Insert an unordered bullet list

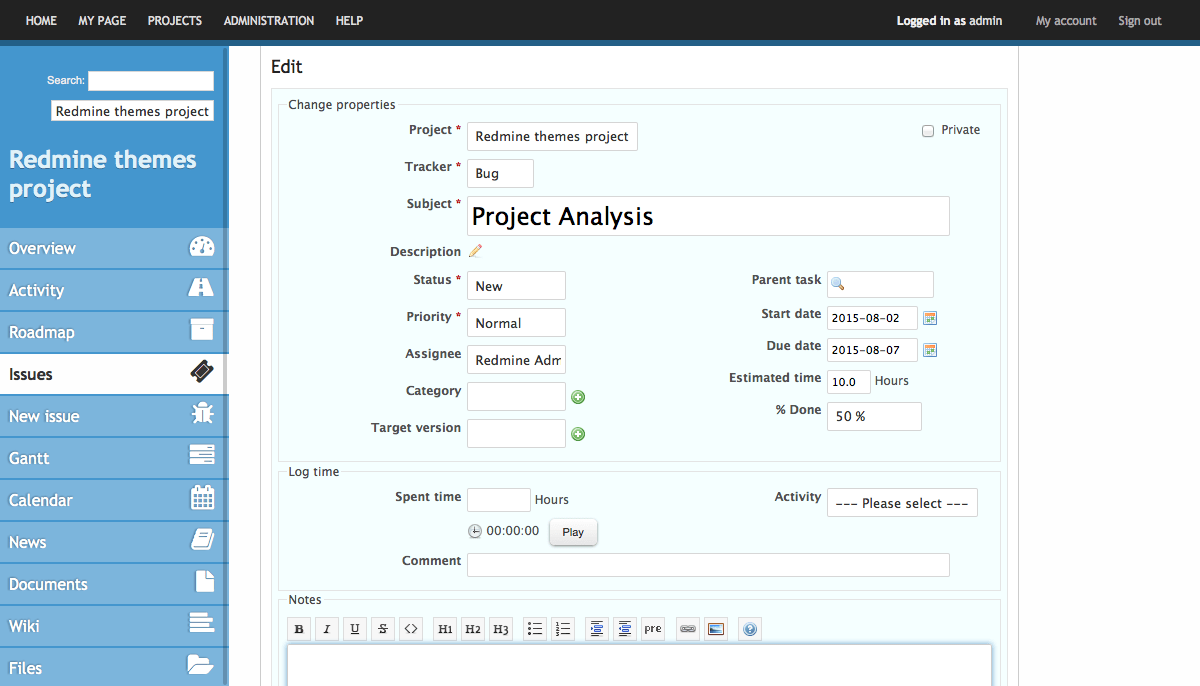(535, 629)
